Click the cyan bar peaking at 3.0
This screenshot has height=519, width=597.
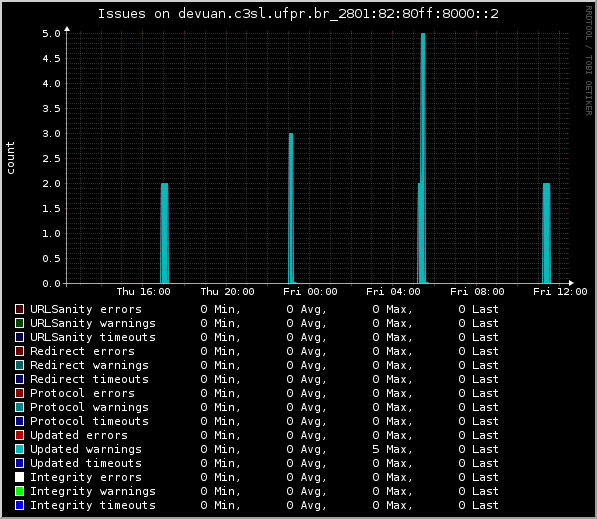(291, 208)
